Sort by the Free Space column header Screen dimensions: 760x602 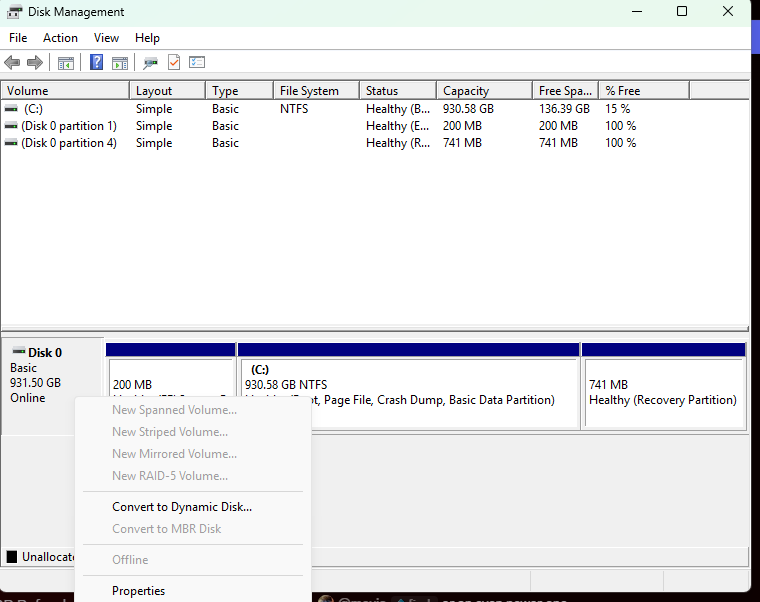coord(566,91)
